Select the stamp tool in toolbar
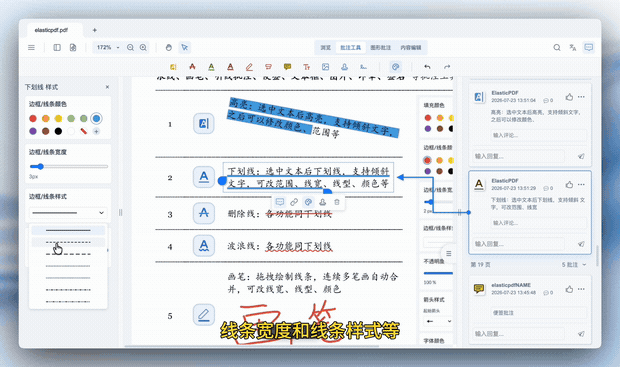Screen dimensions: 620x367 (344, 67)
